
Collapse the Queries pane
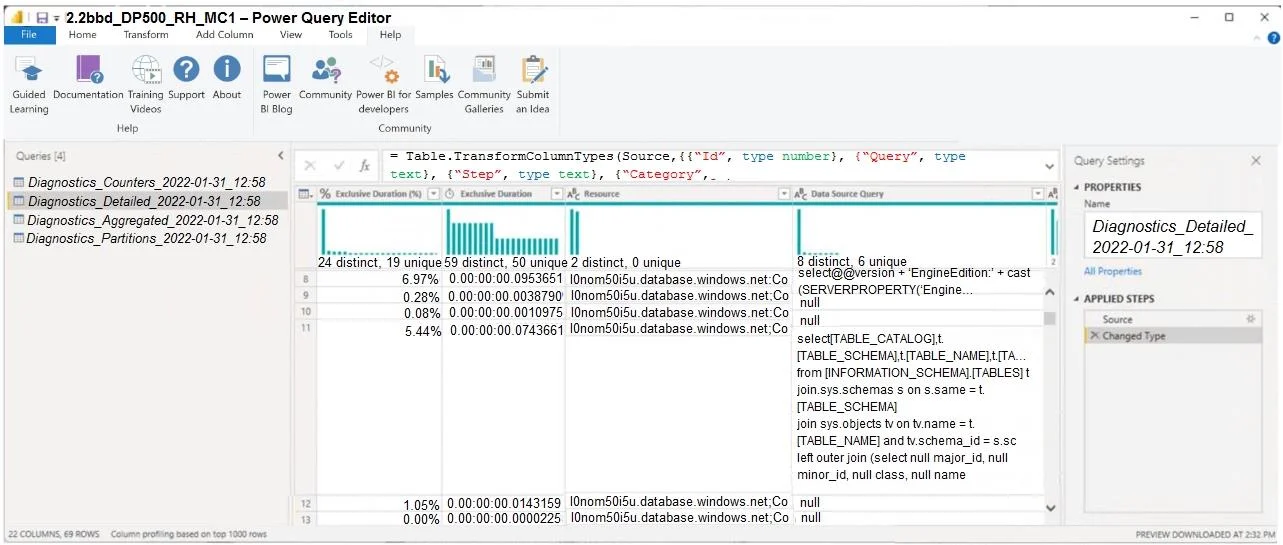click(280, 156)
